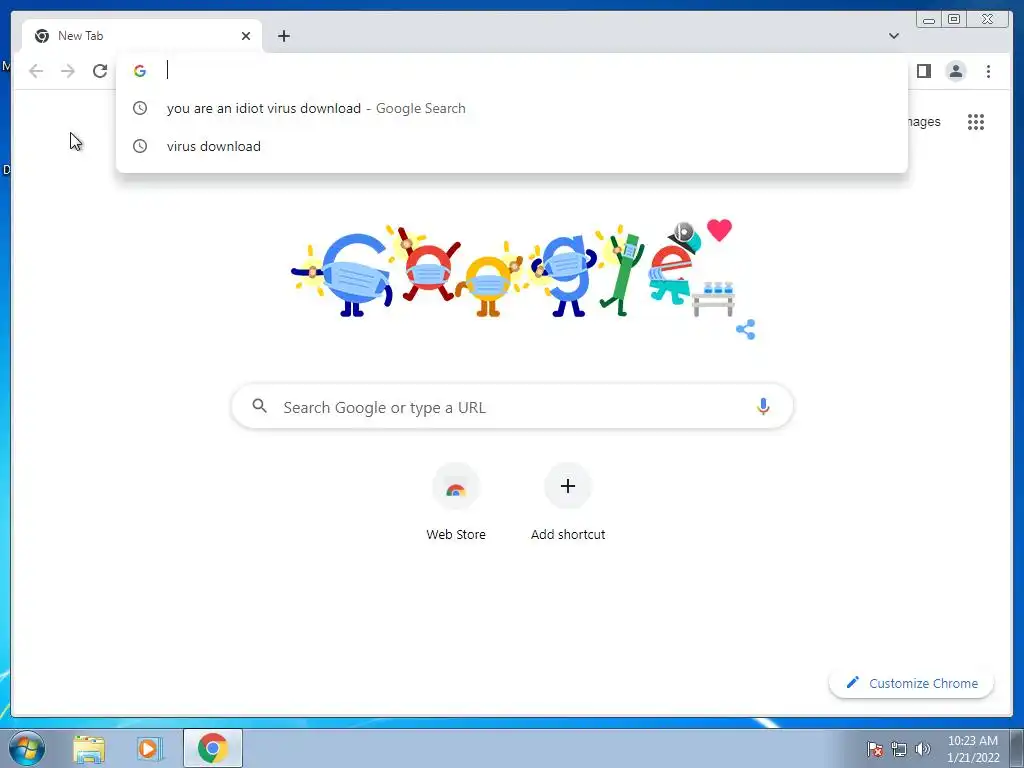
Task: Click the Customize Chrome button
Action: (x=911, y=683)
